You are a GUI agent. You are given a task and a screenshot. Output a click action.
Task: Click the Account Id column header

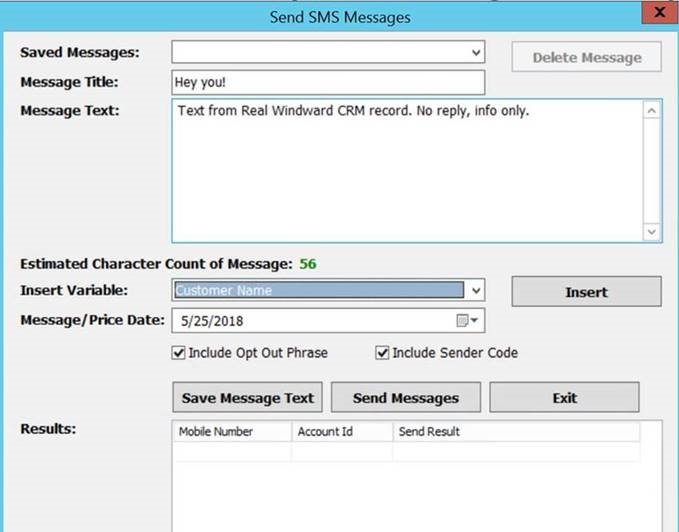[342, 432]
